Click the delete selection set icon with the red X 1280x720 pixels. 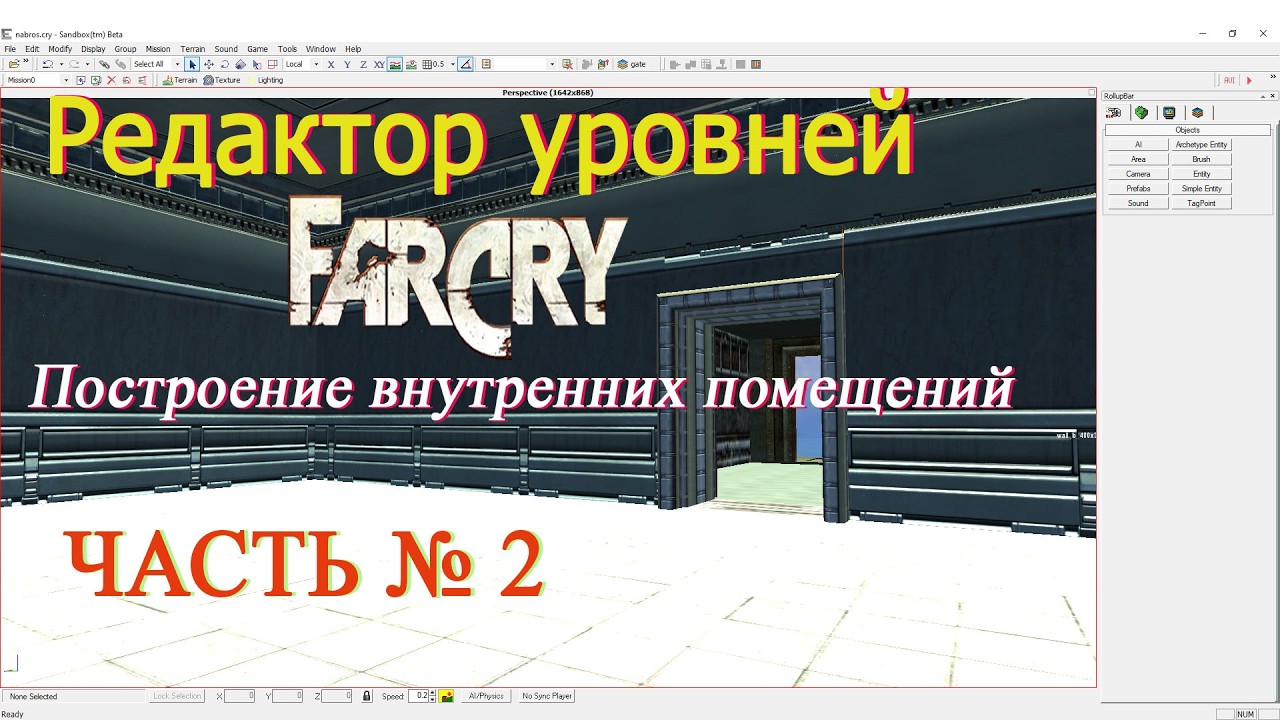pos(567,64)
